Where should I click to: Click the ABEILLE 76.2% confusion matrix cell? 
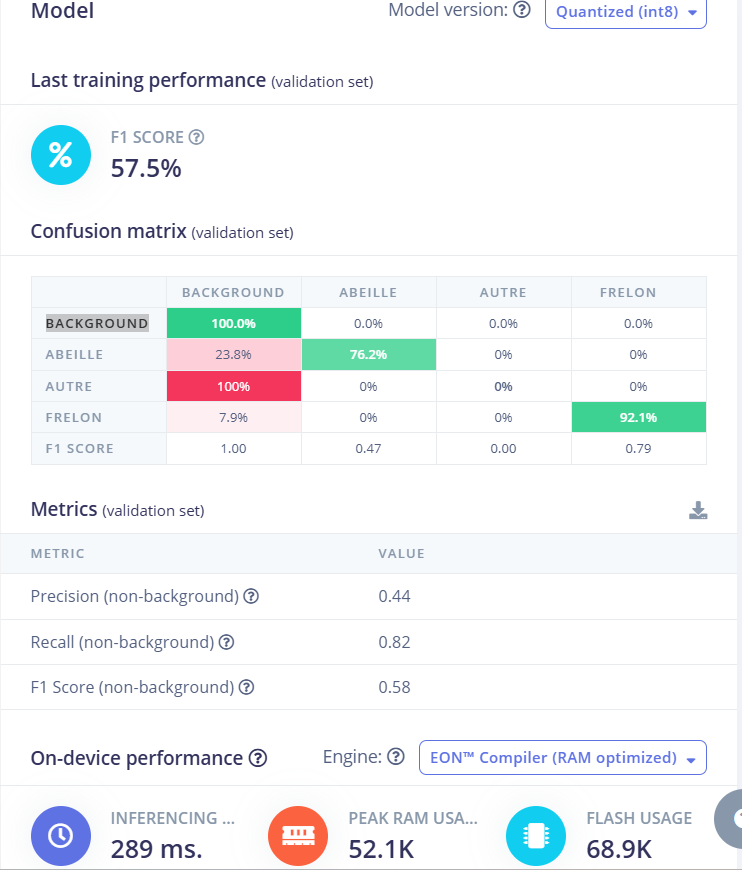(368, 354)
